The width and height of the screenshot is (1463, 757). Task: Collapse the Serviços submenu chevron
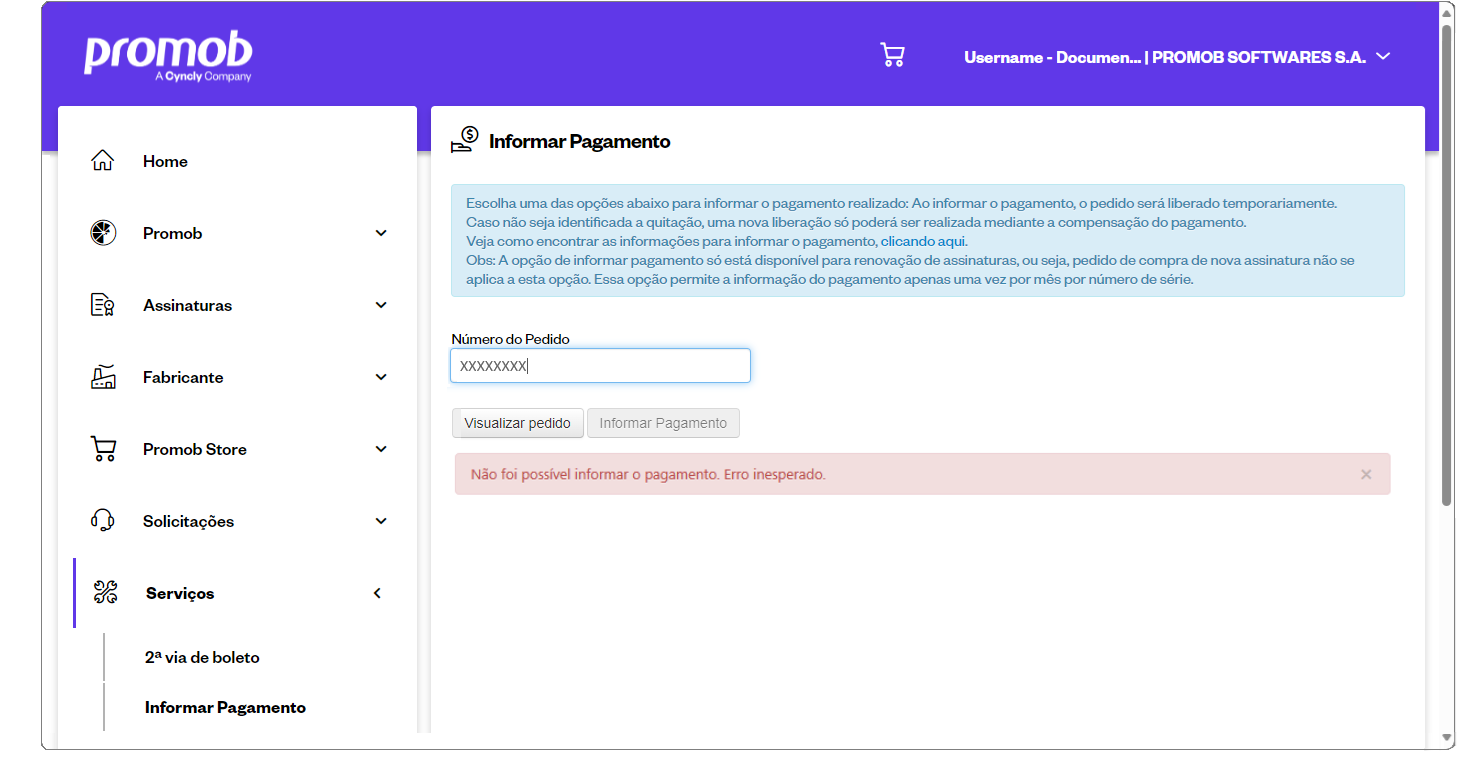tap(378, 593)
